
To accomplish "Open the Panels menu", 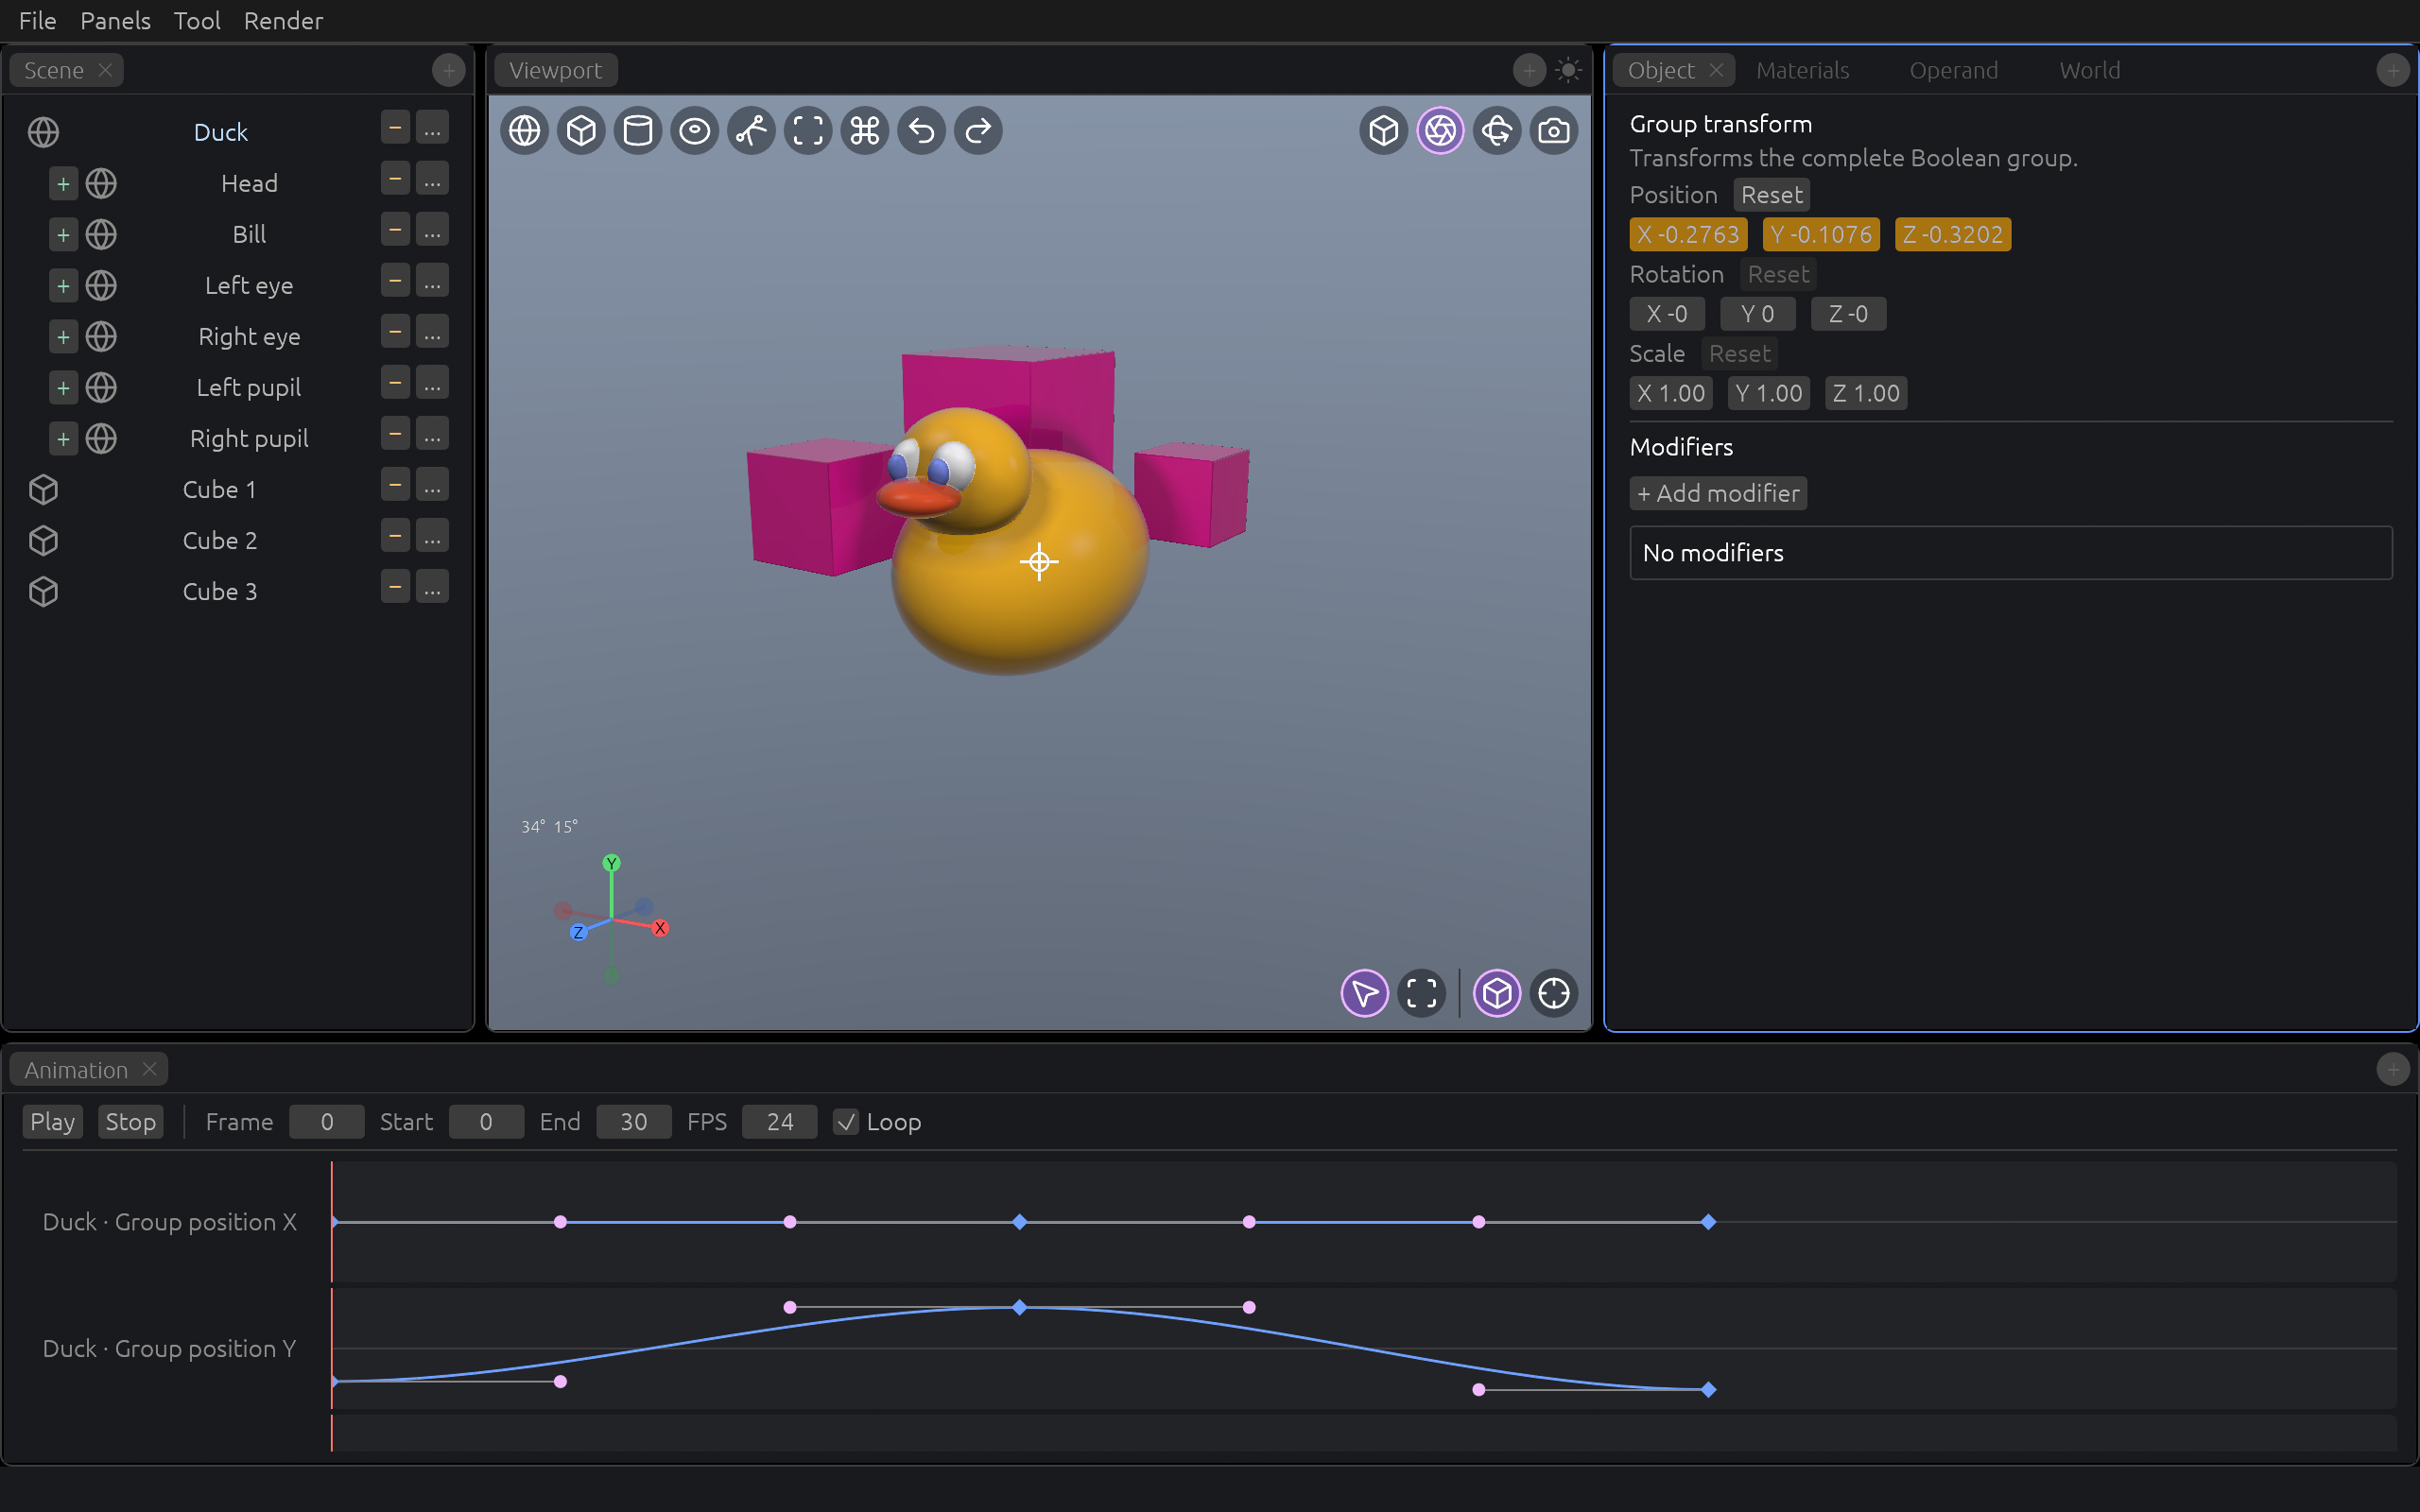I will point(115,21).
